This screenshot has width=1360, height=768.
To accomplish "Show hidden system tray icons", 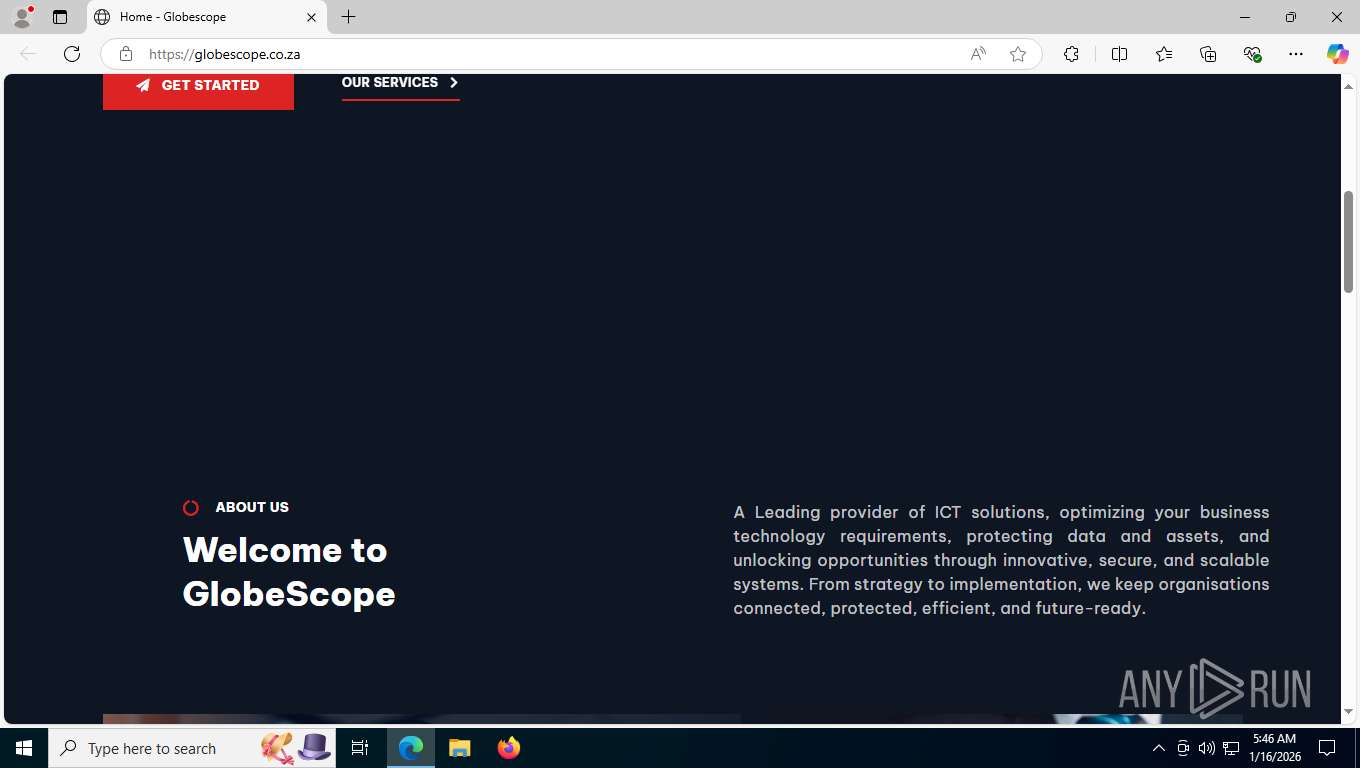I will tap(1159, 748).
